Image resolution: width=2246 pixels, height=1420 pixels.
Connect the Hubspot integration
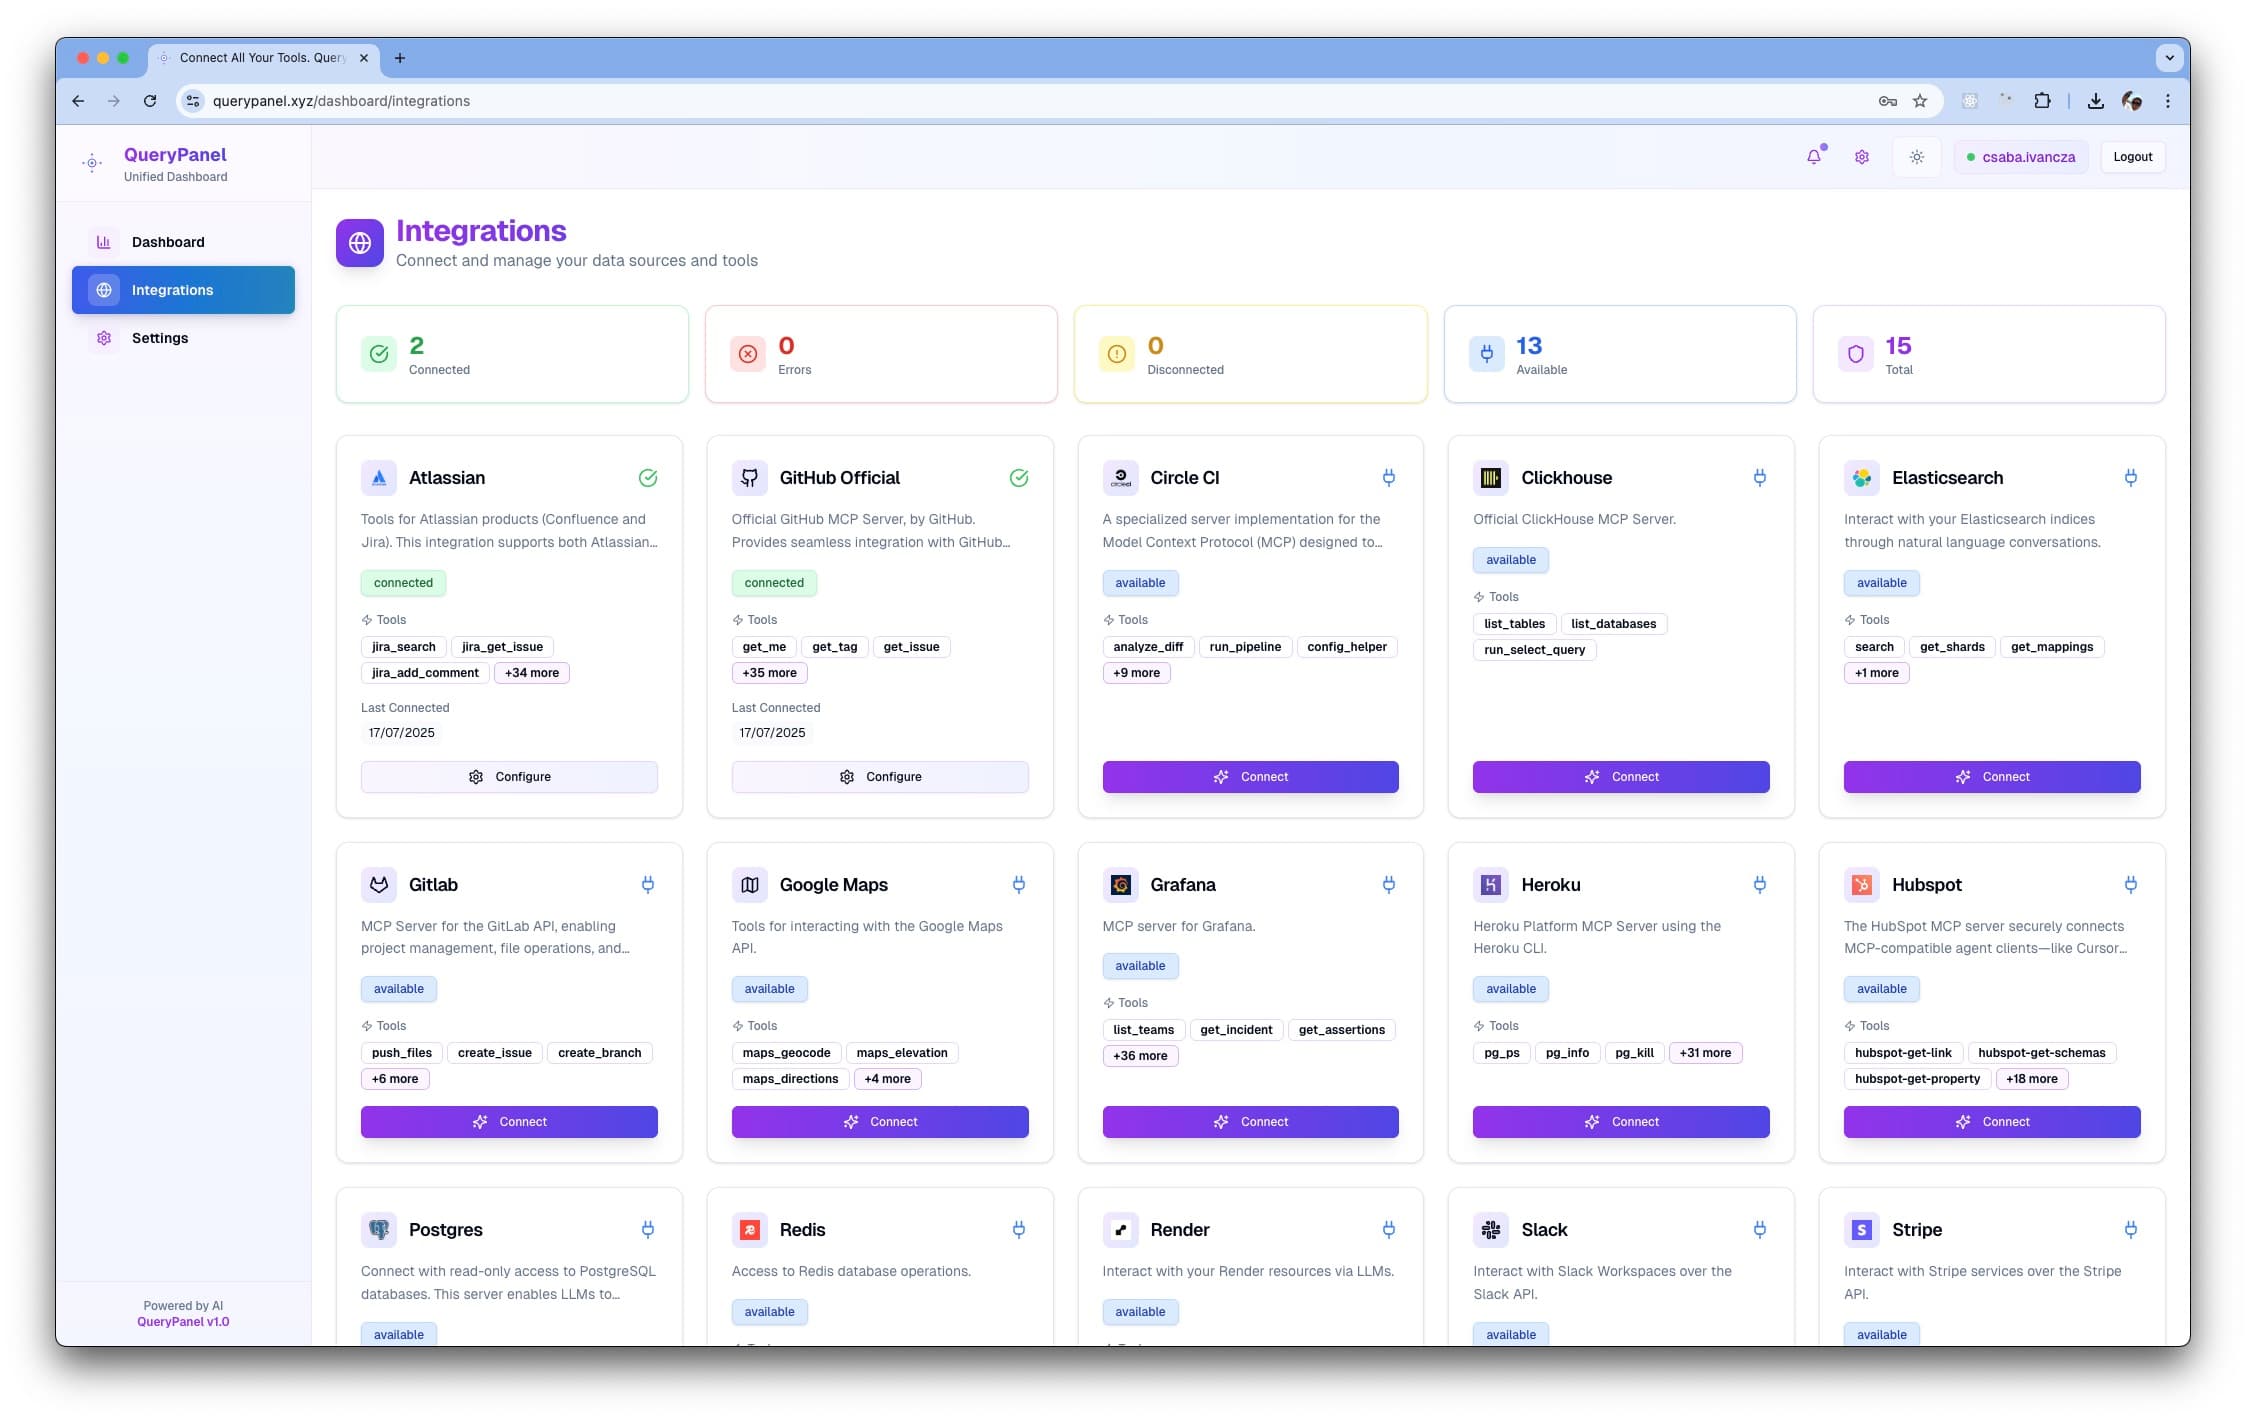(x=1992, y=1122)
